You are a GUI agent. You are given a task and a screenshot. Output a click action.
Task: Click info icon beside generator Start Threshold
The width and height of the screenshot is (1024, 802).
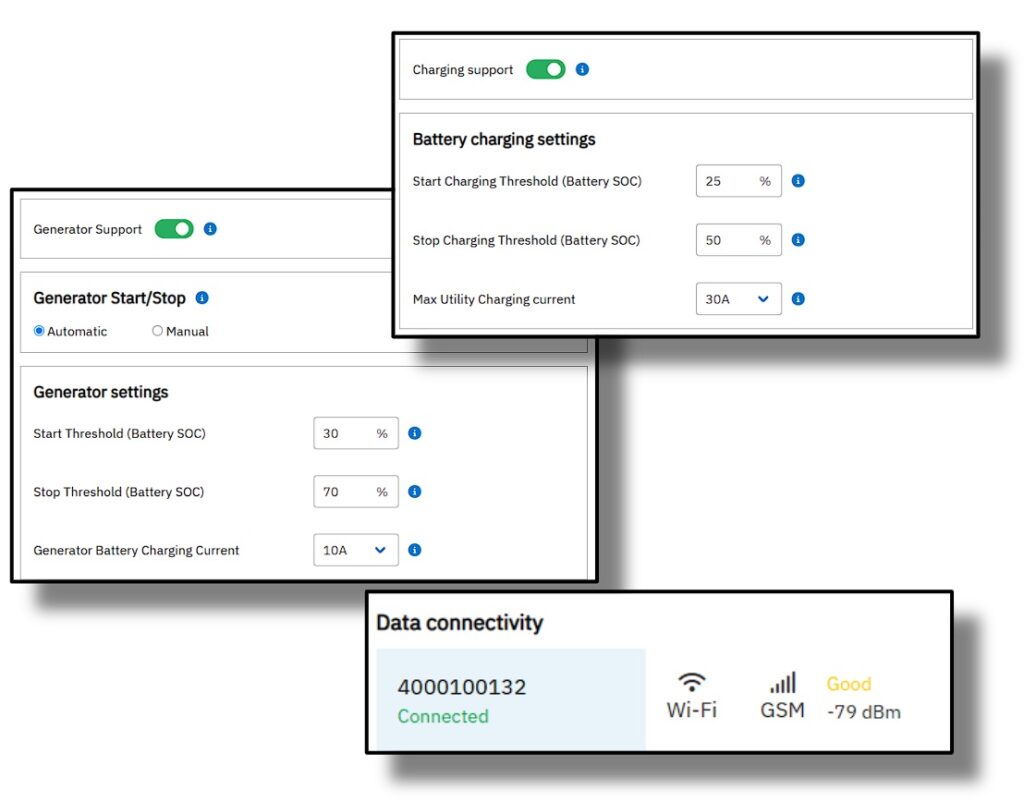(x=415, y=433)
